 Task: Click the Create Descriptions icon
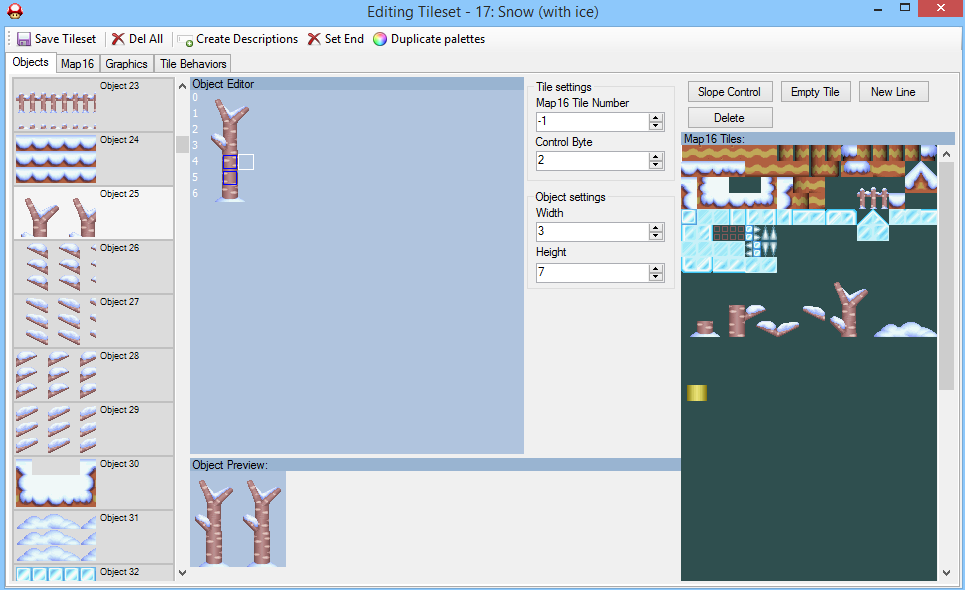[185, 41]
